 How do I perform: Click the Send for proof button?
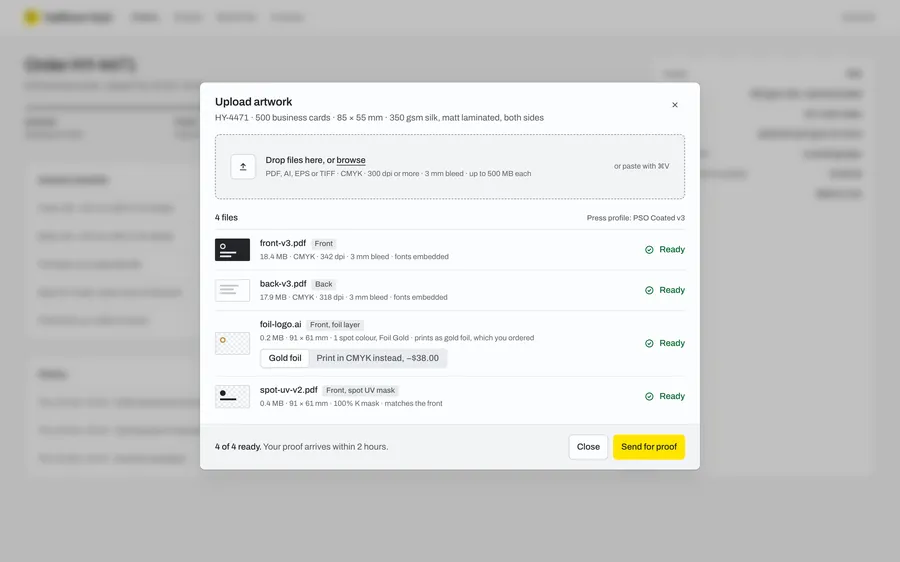649,447
